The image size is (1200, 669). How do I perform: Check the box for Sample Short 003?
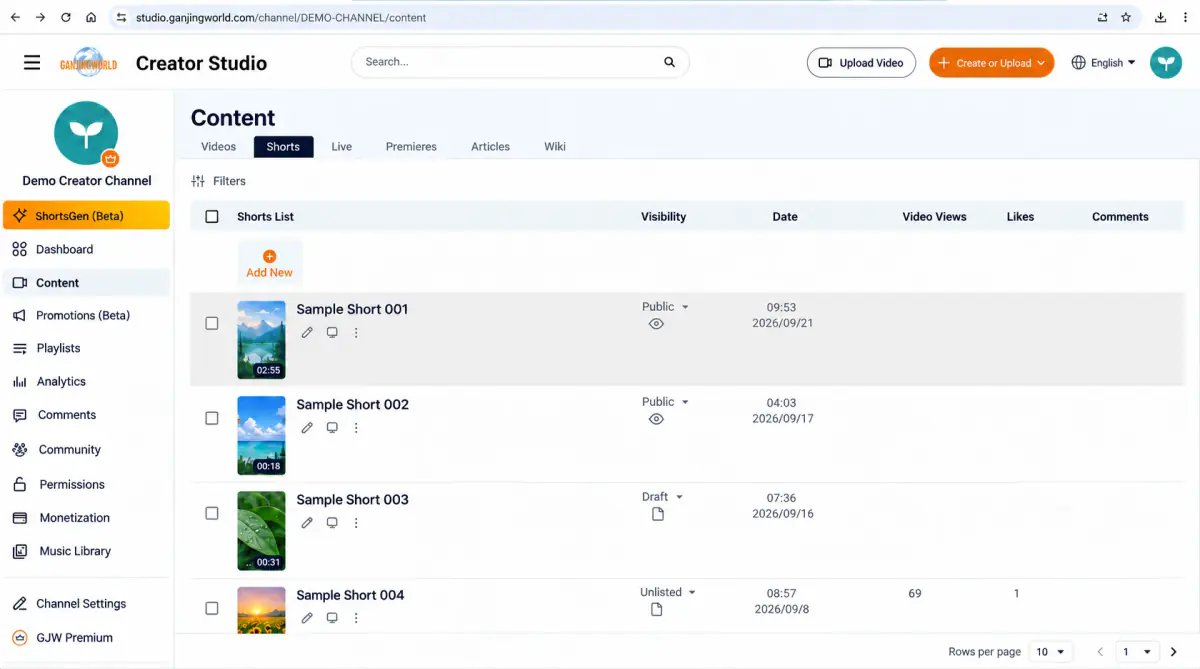212,513
